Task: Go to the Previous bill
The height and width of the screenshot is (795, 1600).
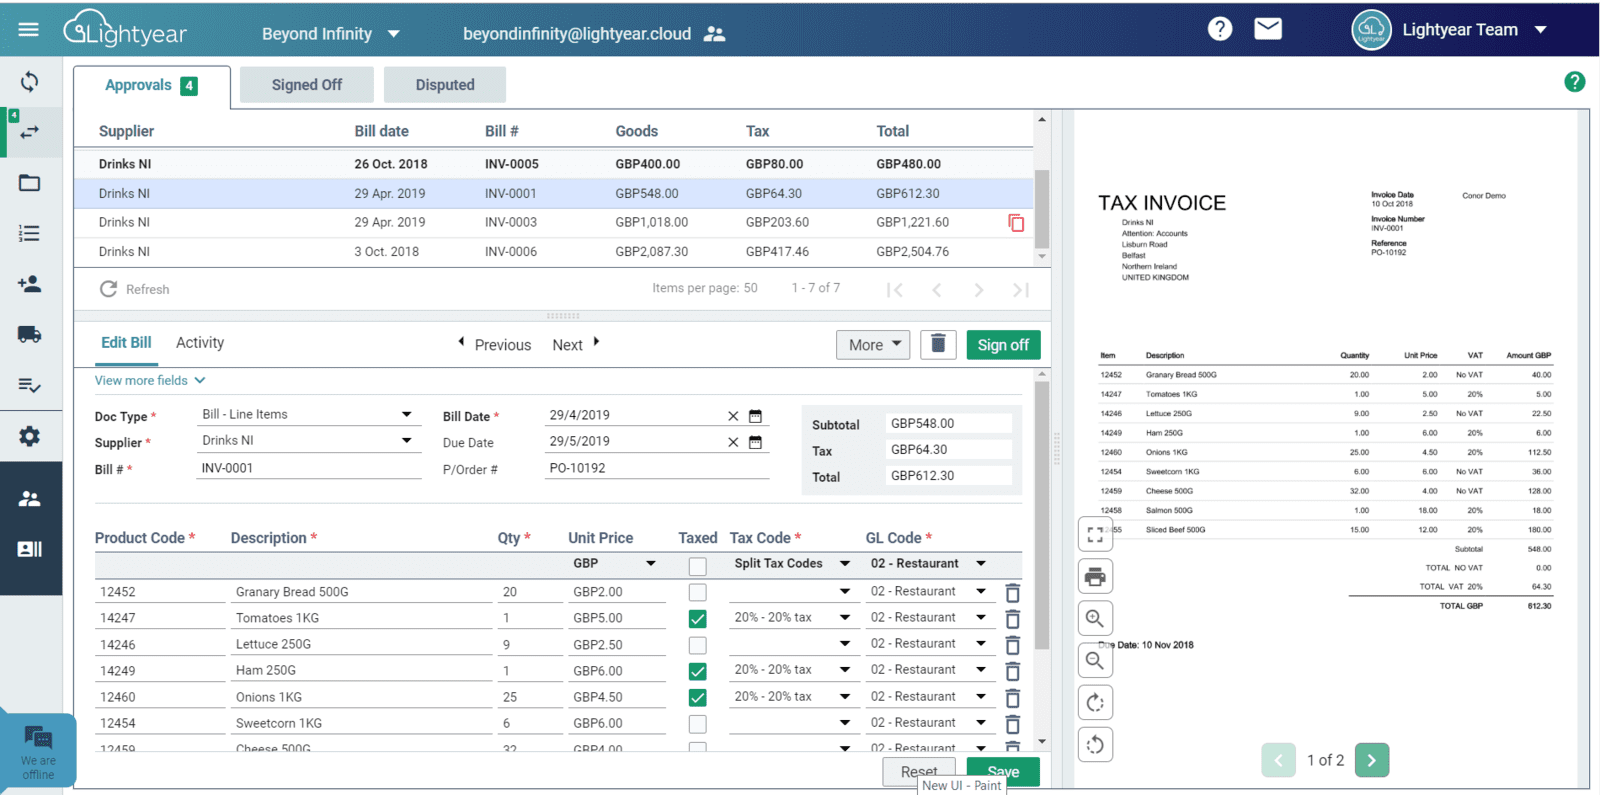Action: 495,345
